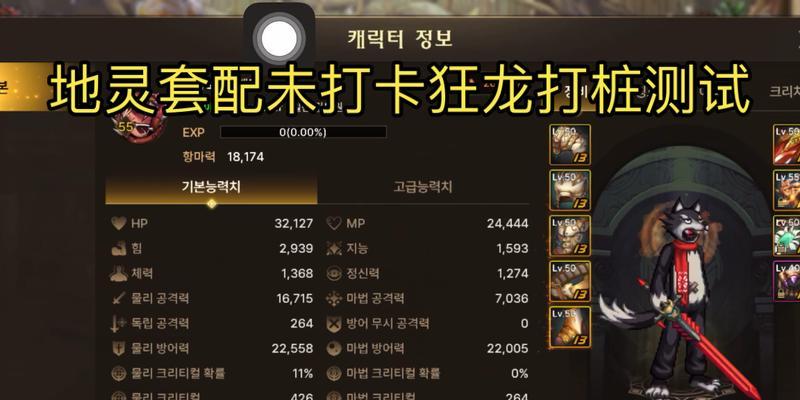Image resolution: width=800 pixels, height=400 pixels.
Task: Tap the floating AssistiveTouch circle button
Action: click(x=279, y=38)
